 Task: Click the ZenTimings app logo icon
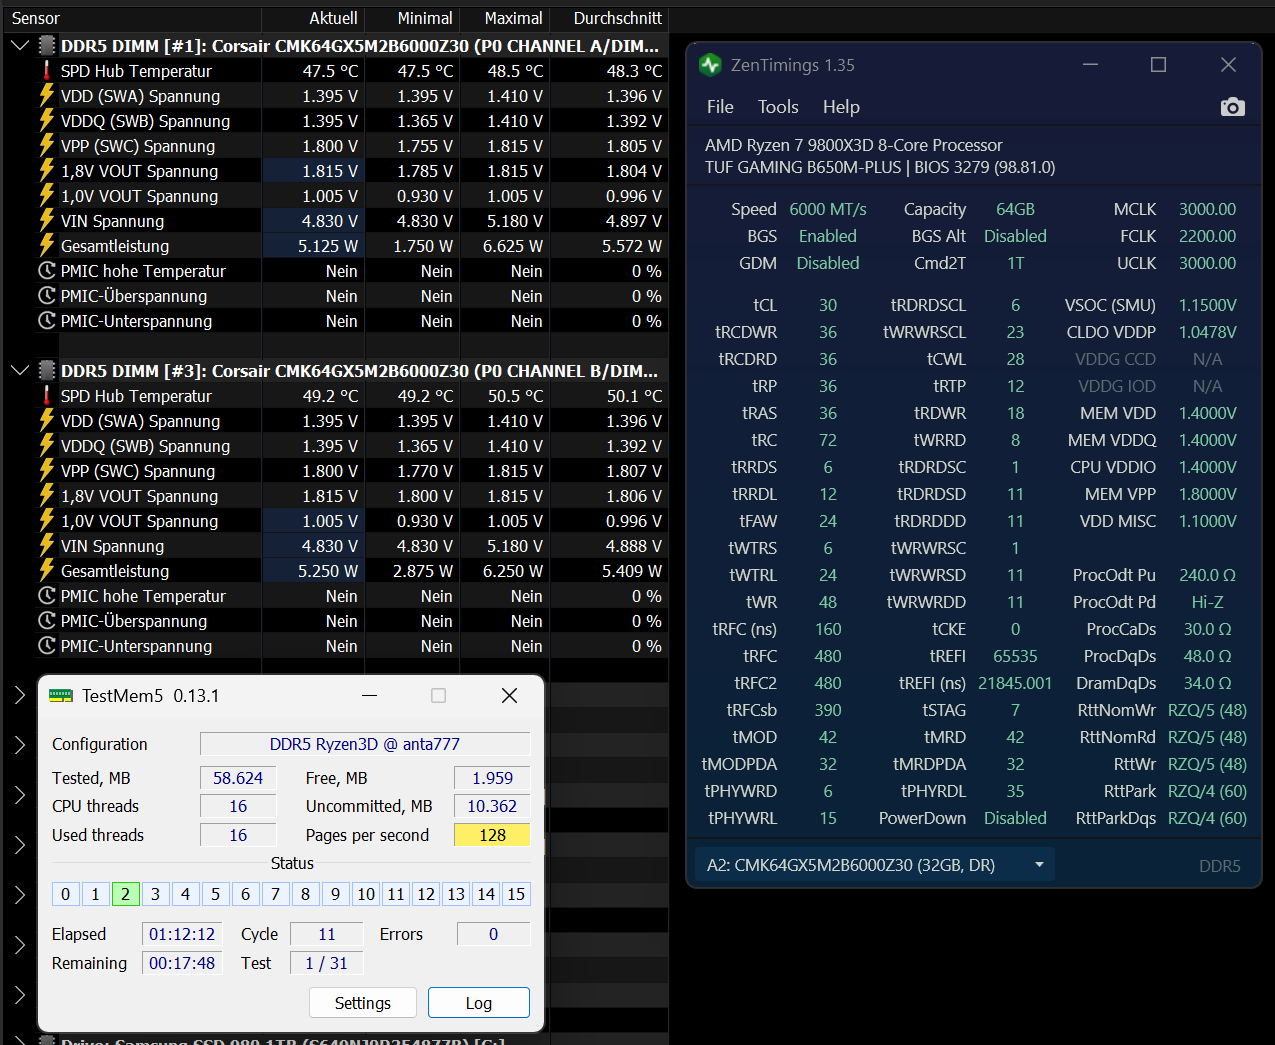[x=710, y=65]
